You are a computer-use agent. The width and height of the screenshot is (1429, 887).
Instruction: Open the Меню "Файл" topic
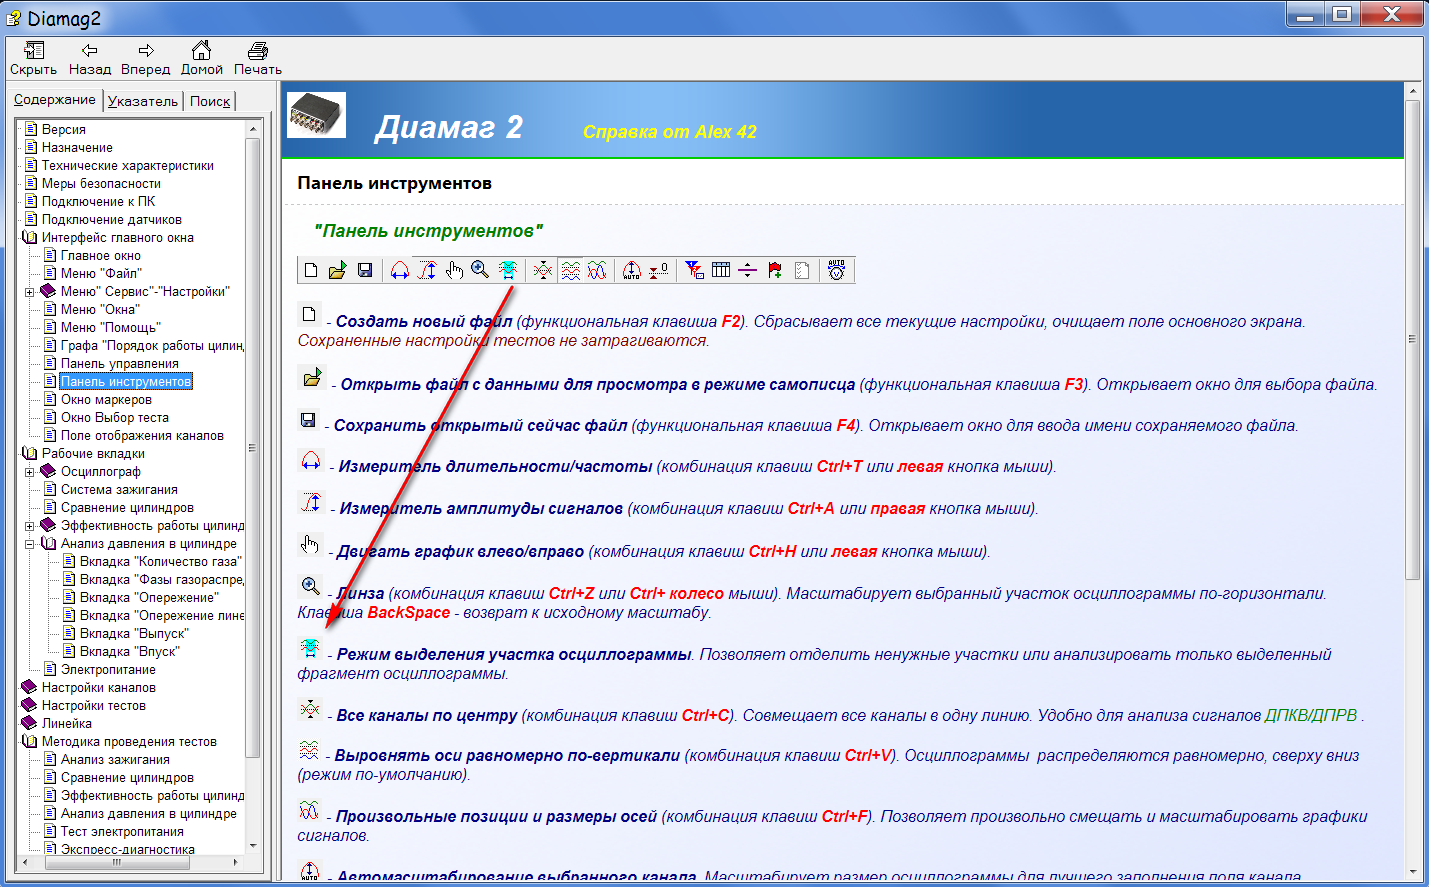pos(101,273)
